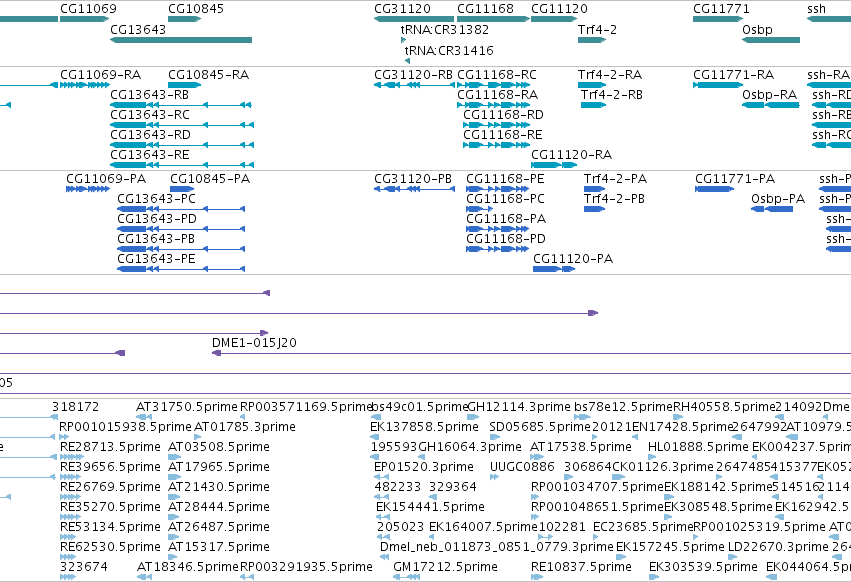The width and height of the screenshot is (851, 582).
Task: Click EST 318172 label
Action: coord(75,407)
